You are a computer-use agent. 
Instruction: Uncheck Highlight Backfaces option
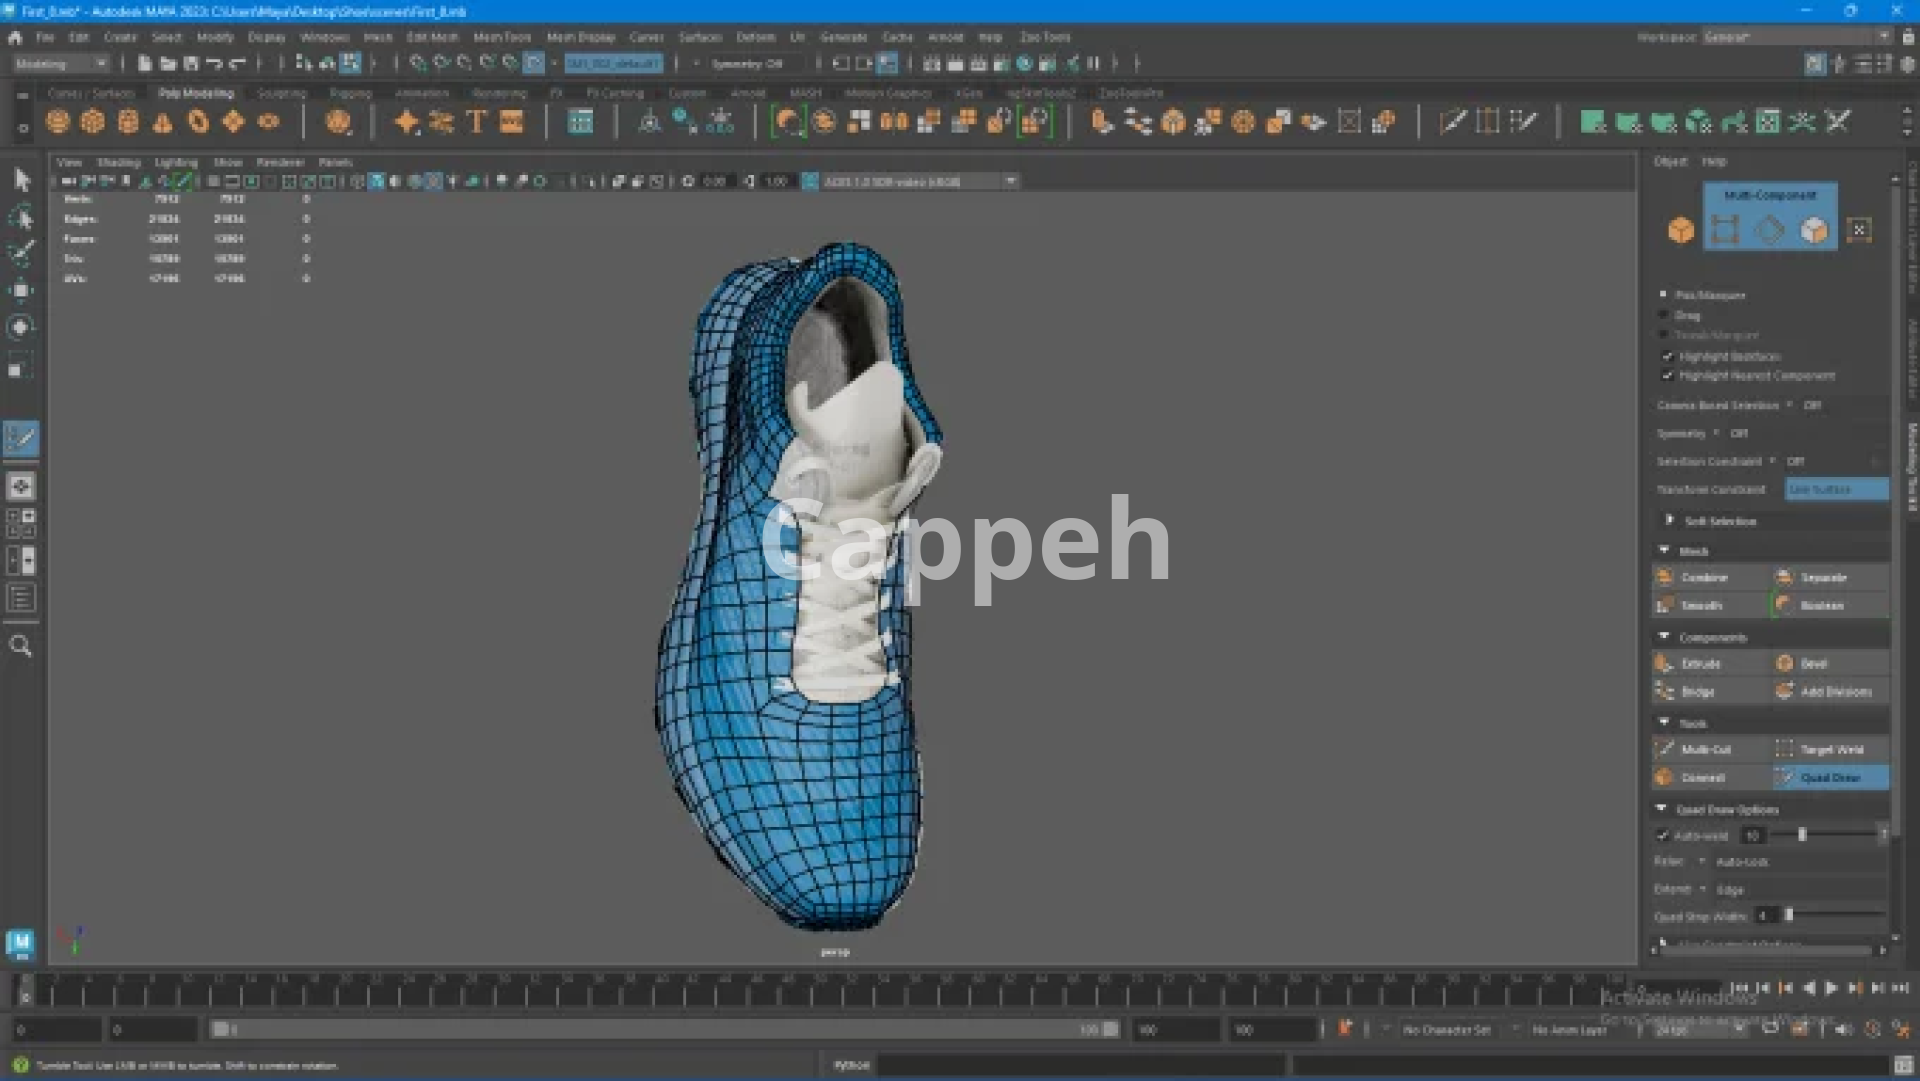[1667, 357]
